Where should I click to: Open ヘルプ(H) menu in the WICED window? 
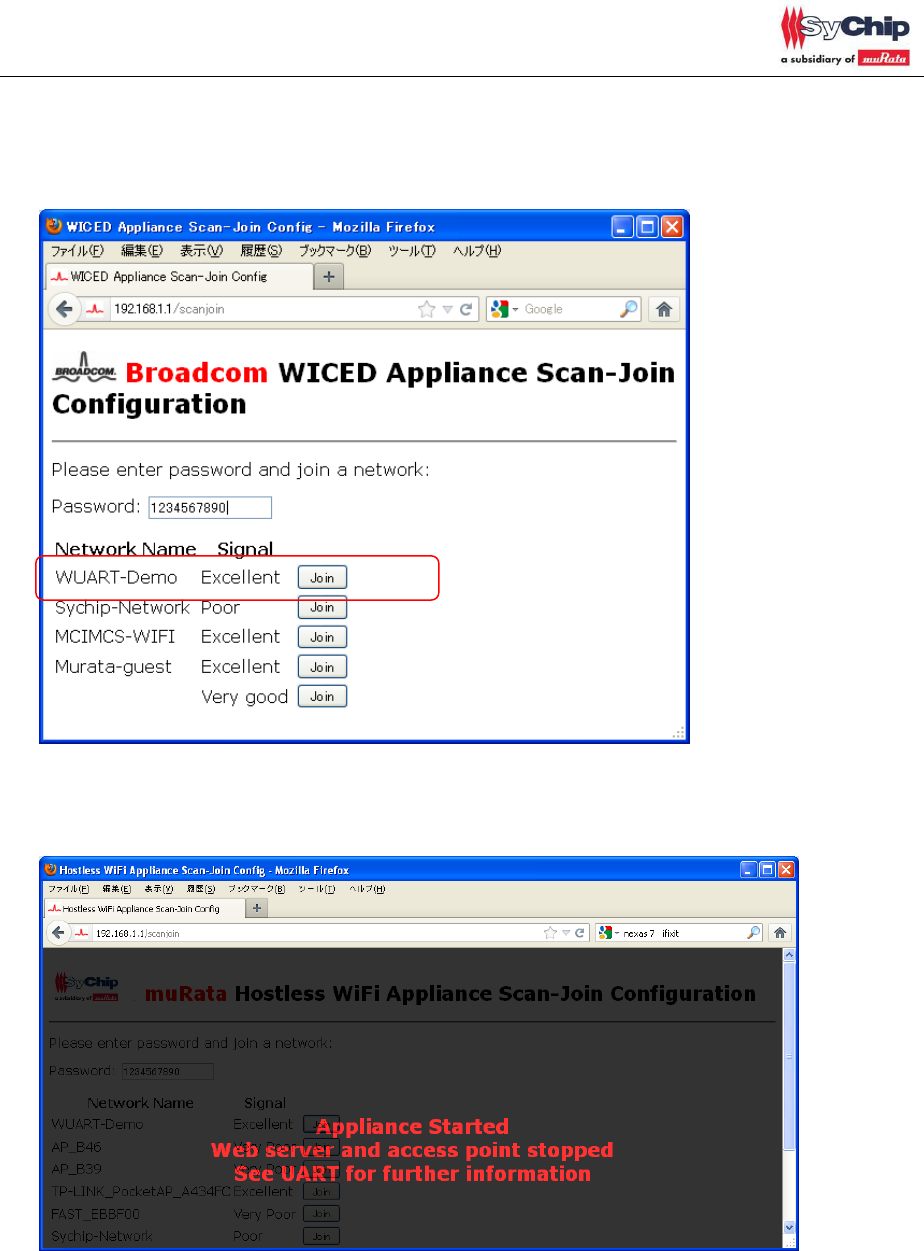477,251
